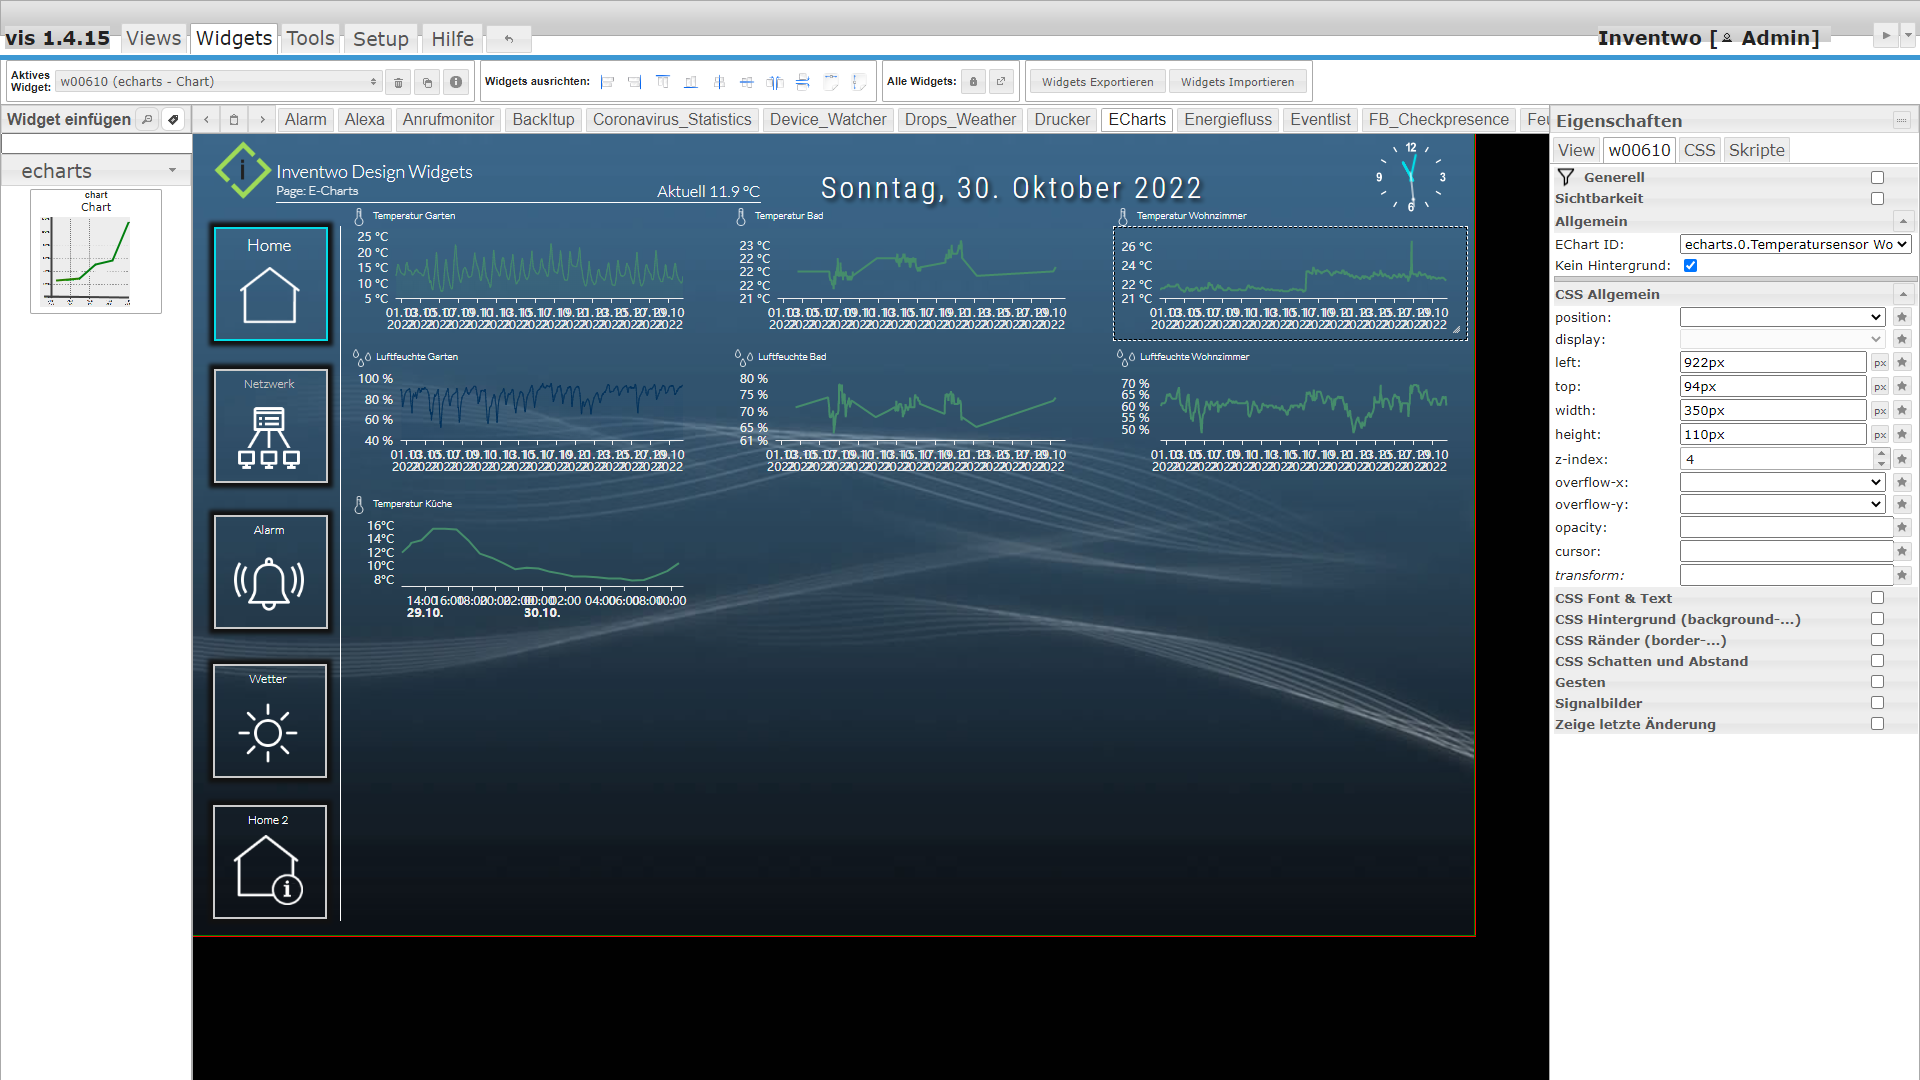Align widgets to the top

point(663,82)
